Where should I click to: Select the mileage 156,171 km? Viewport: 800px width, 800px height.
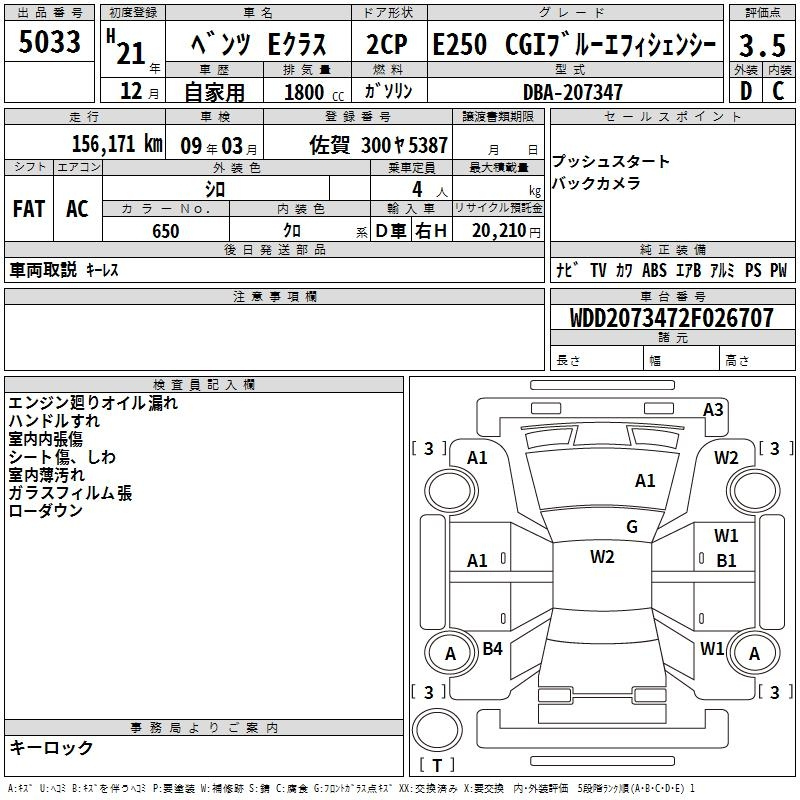coord(117,144)
